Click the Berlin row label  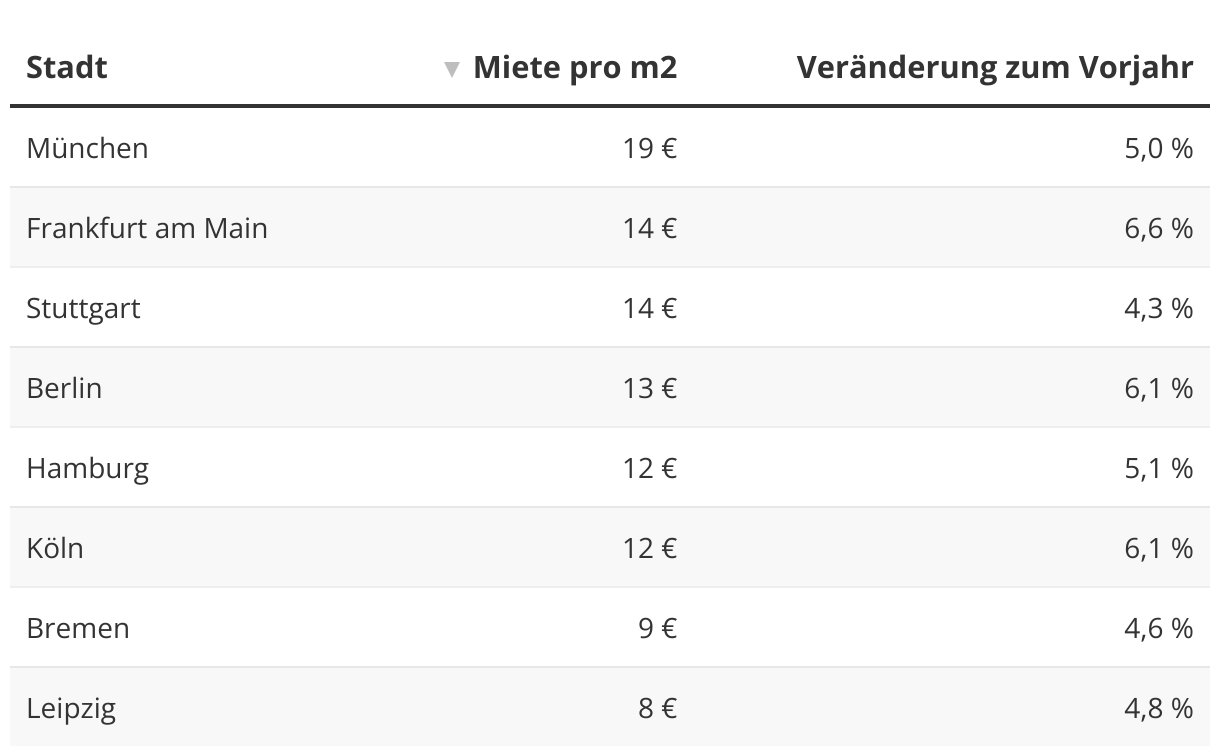point(64,388)
